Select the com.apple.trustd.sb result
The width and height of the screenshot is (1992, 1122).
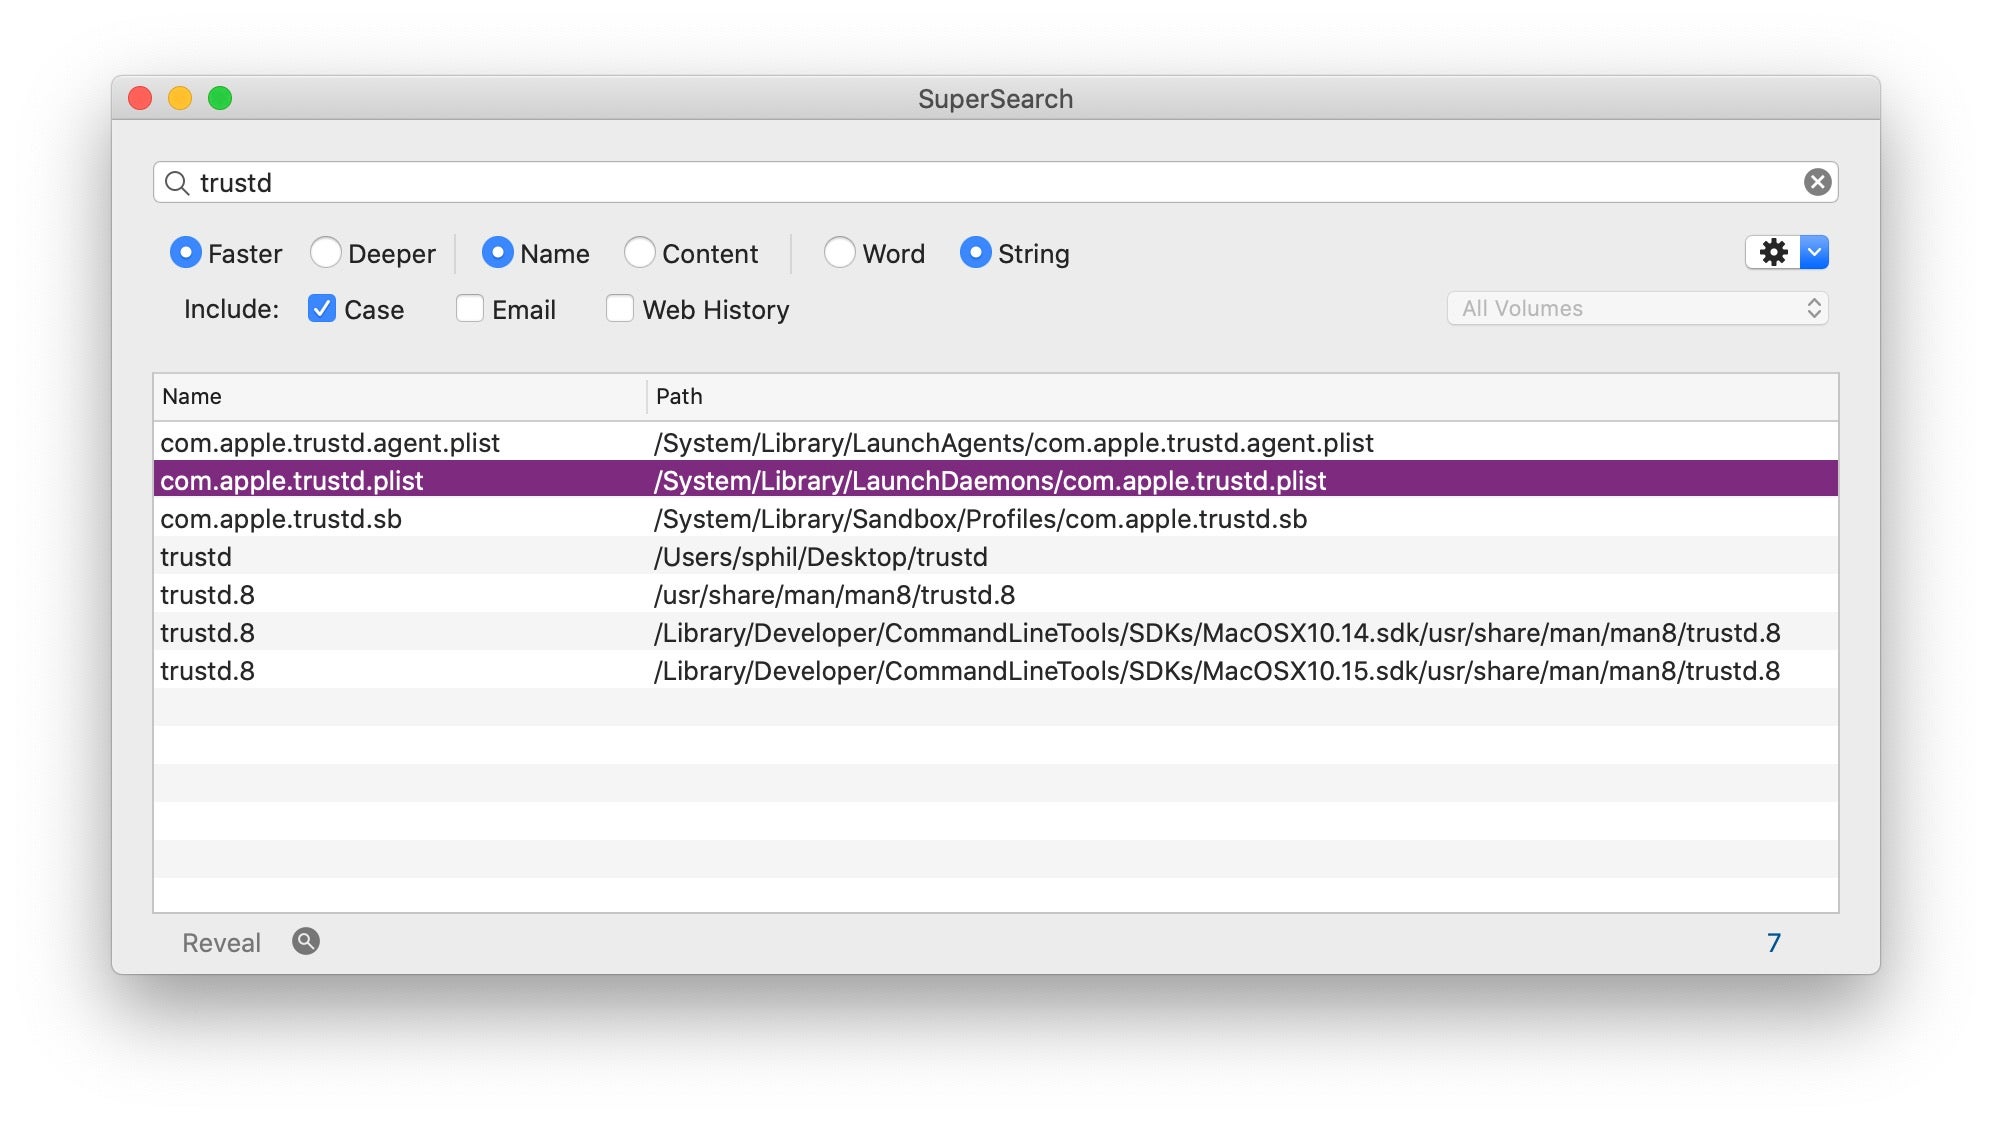click(x=281, y=519)
